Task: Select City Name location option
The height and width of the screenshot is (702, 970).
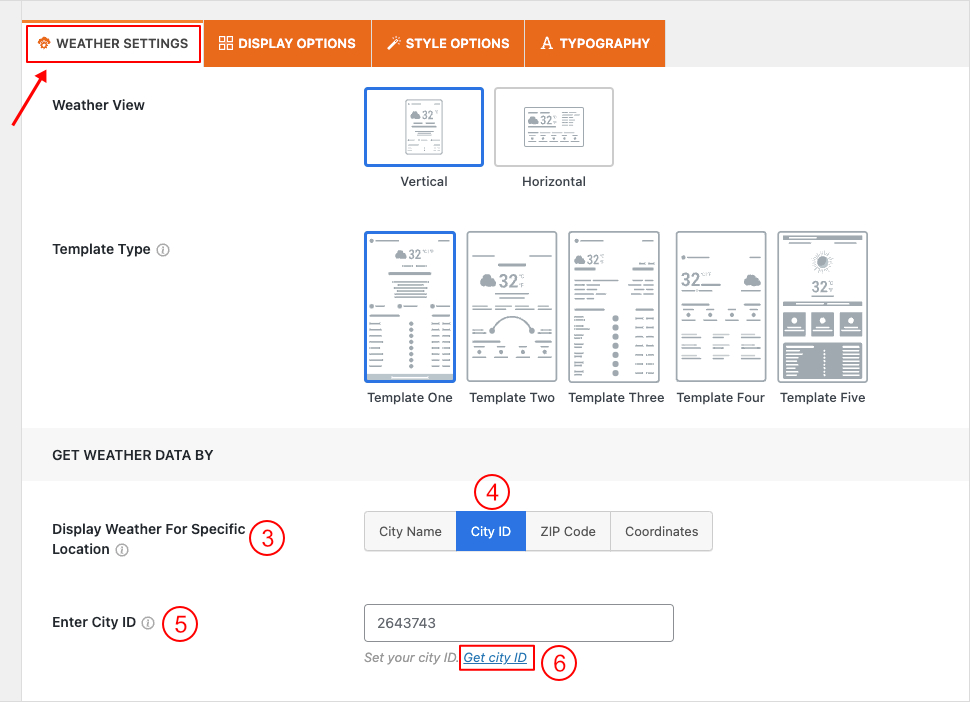Action: pyautogui.click(x=410, y=532)
